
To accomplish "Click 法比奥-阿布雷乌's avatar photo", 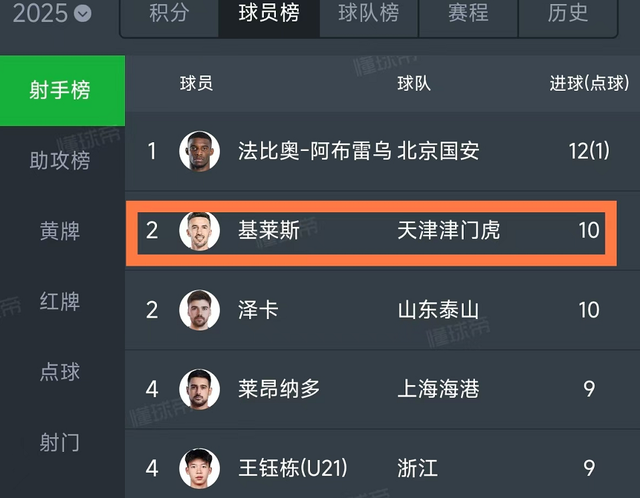I will click(200, 151).
